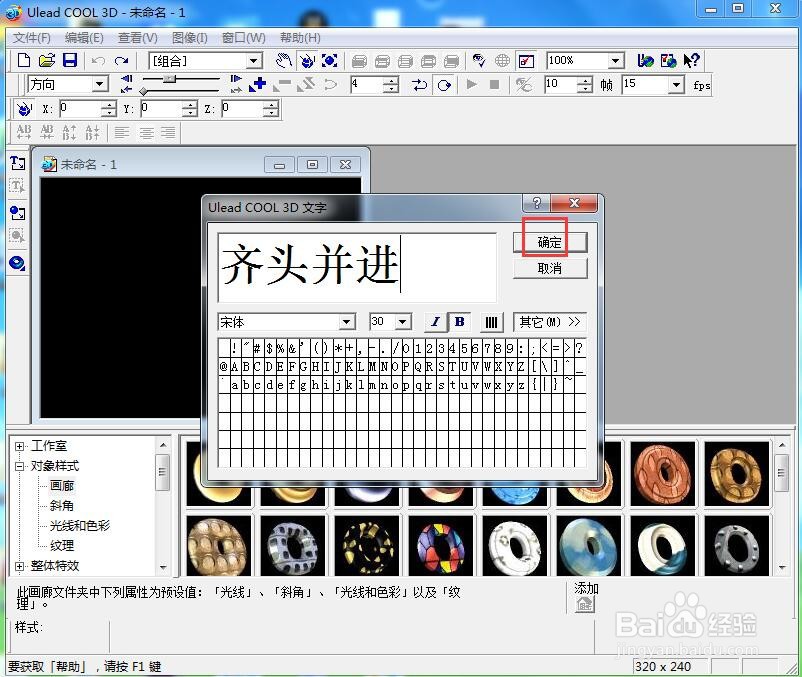Image resolution: width=802 pixels, height=677 pixels.
Task: Select 画廊 in the tree
Action: click(62, 486)
